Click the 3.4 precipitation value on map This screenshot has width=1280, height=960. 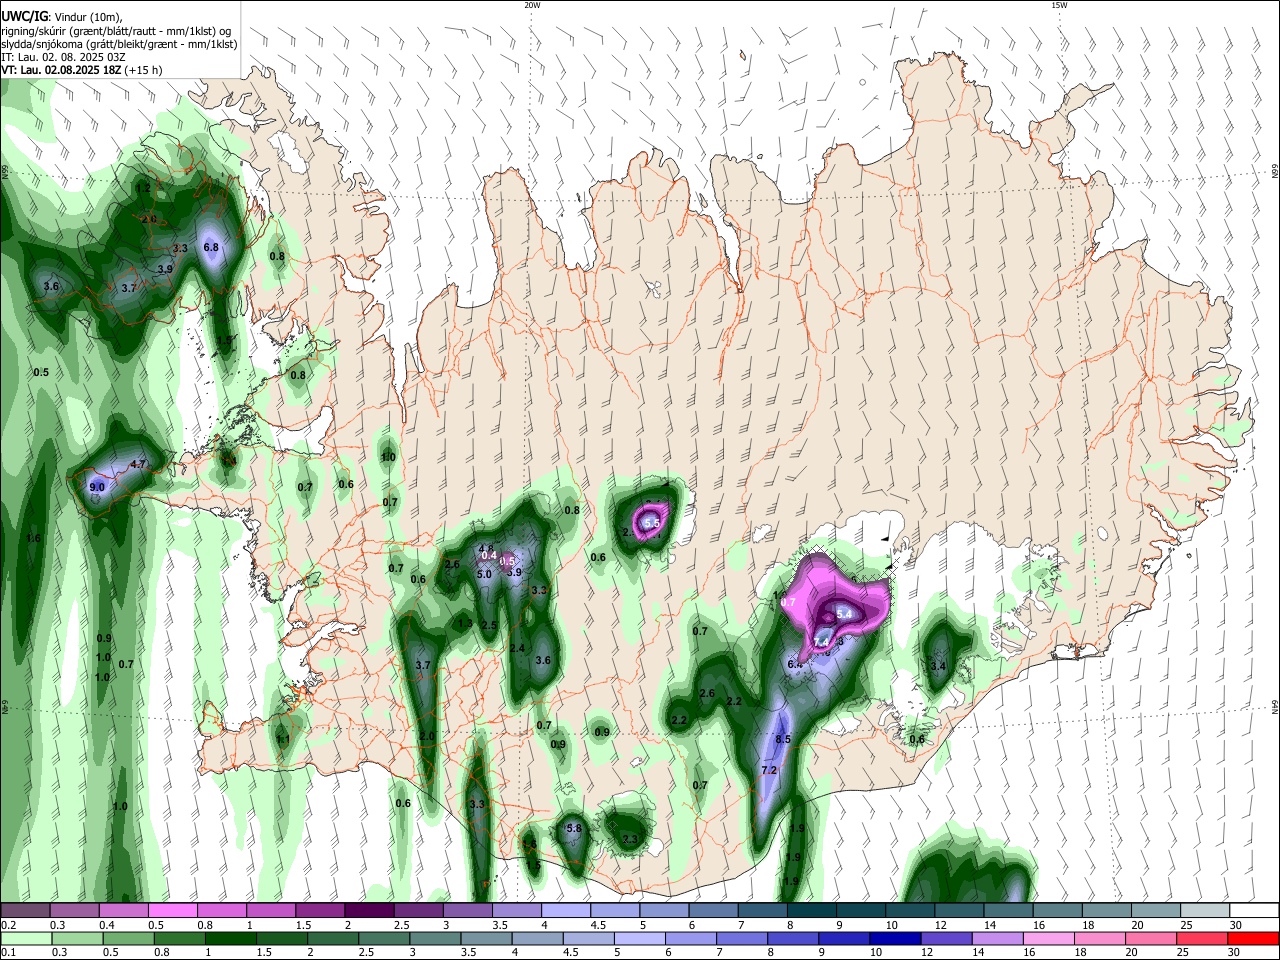click(x=938, y=666)
